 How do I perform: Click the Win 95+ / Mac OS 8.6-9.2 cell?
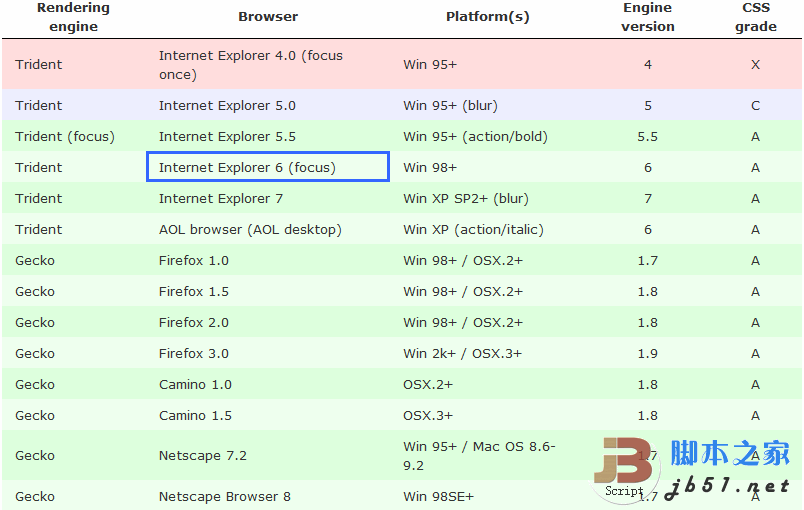[x=488, y=455]
